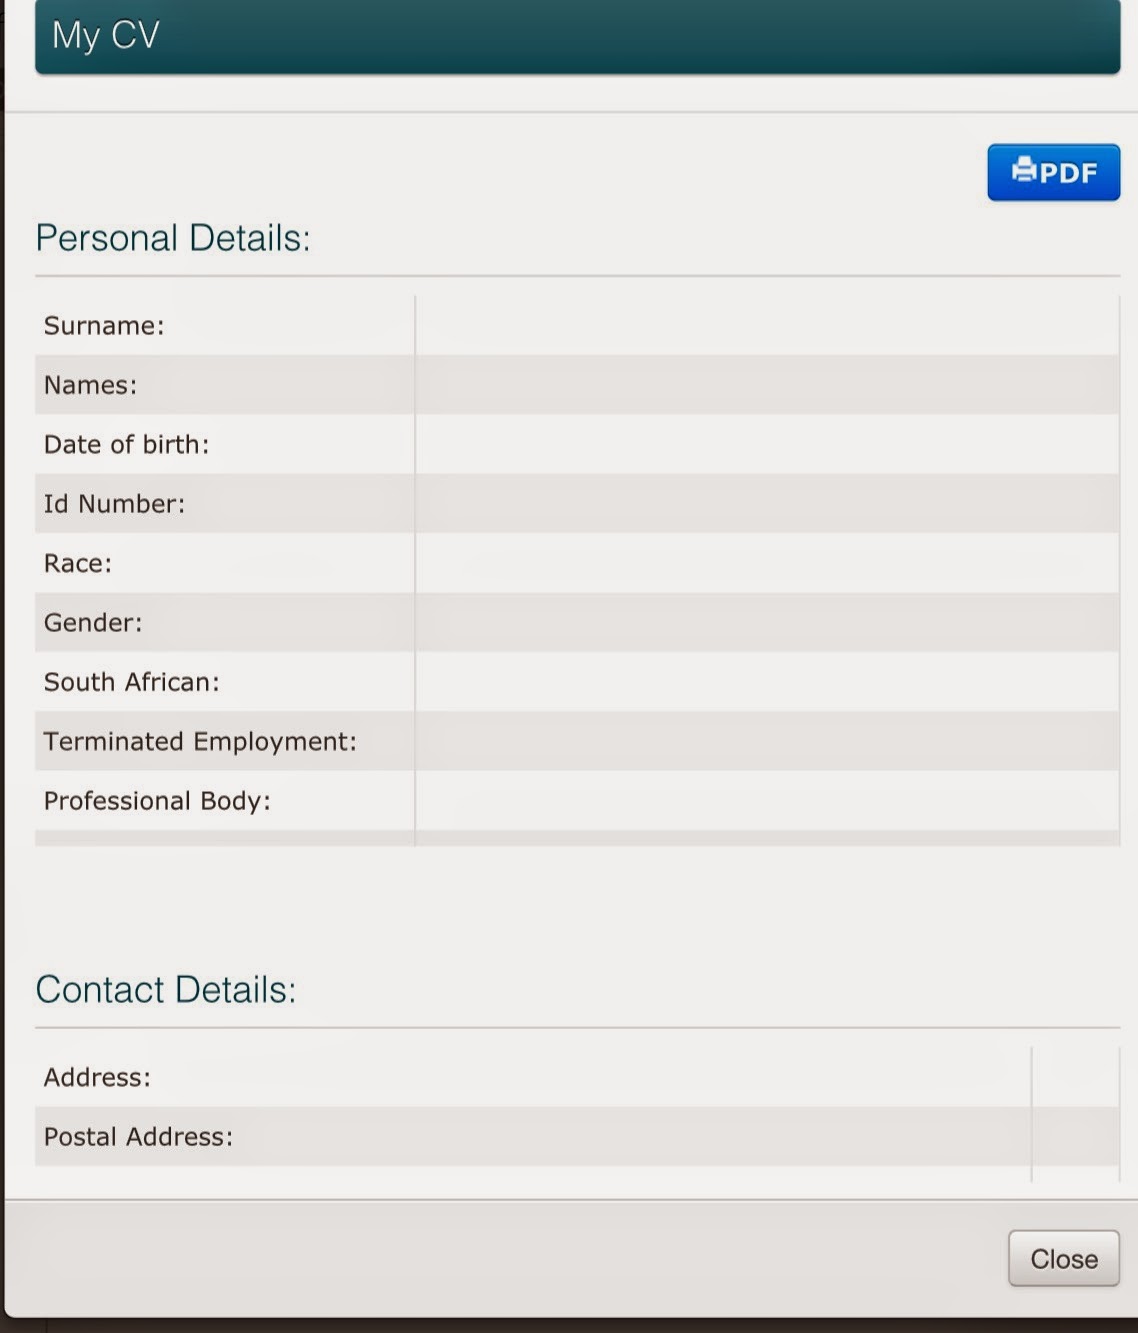Click the Date of birth row
Viewport: 1138px width, 1333px height.
(x=577, y=444)
